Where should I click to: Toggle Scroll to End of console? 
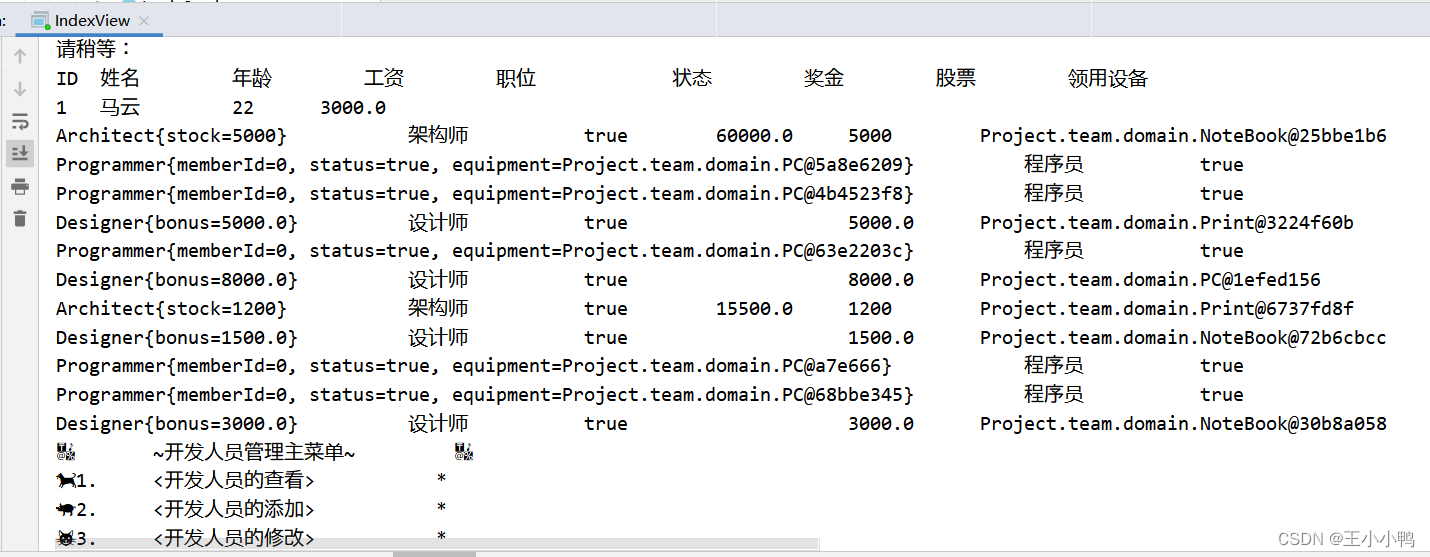click(x=19, y=153)
